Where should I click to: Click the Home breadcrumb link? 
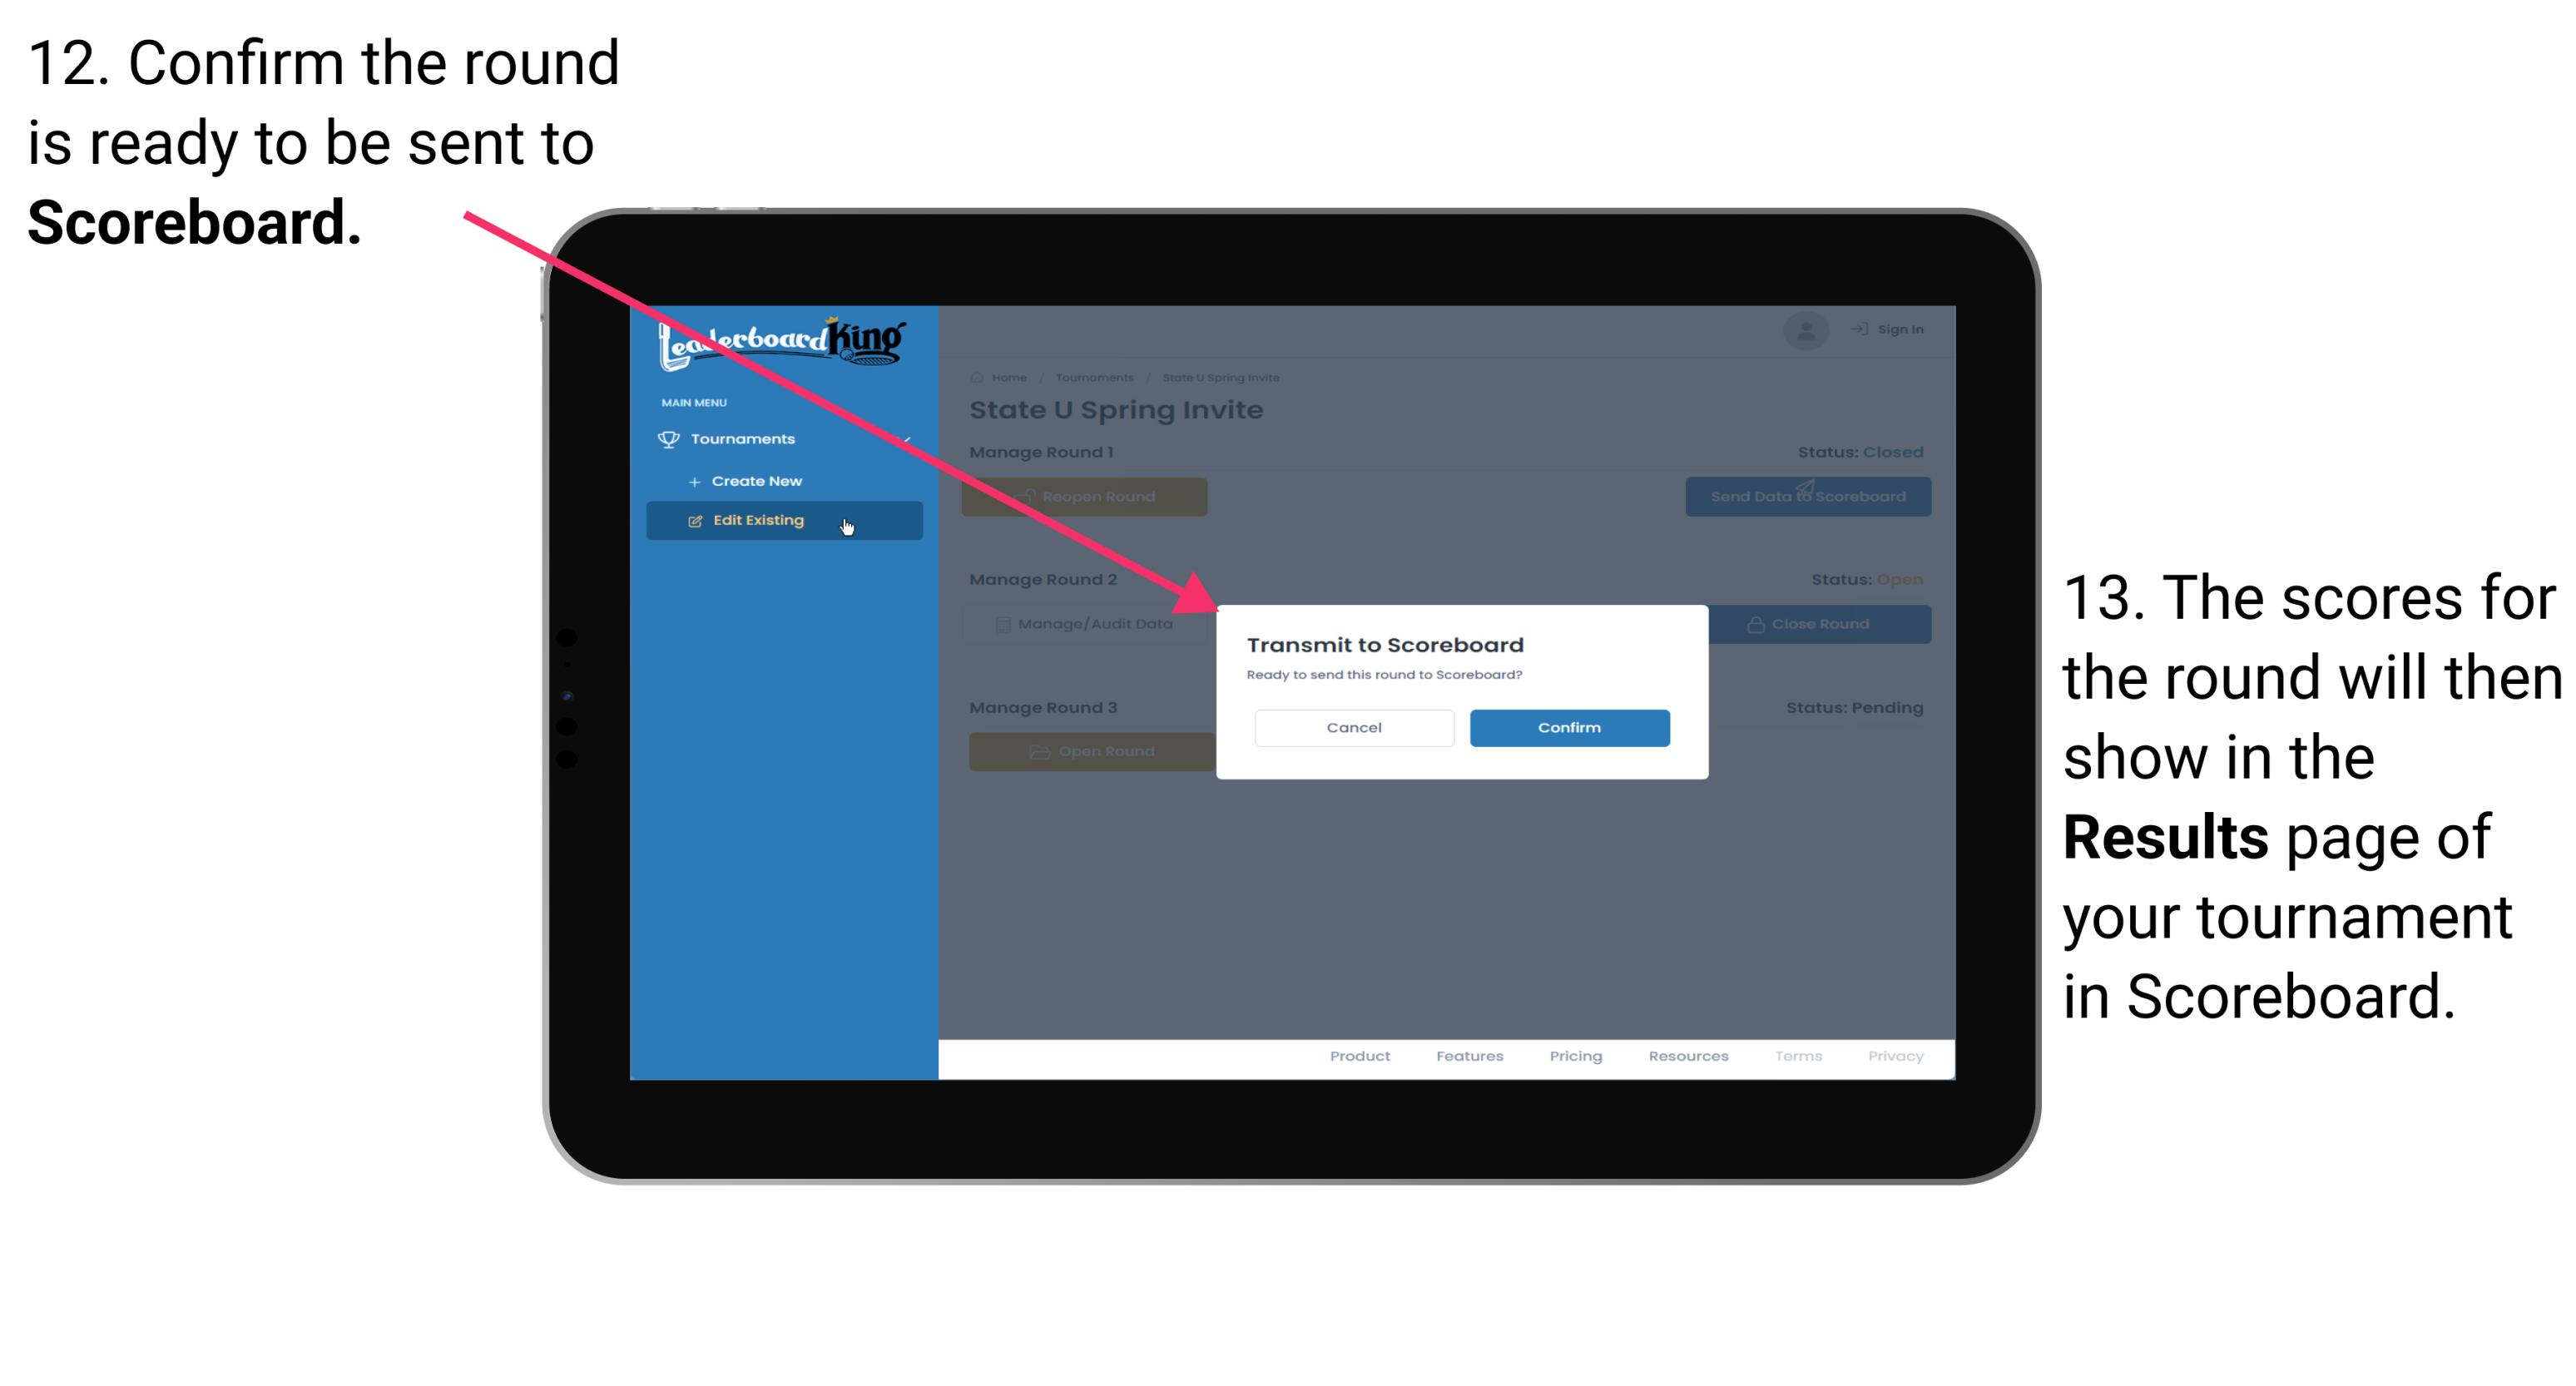pos(1009,377)
